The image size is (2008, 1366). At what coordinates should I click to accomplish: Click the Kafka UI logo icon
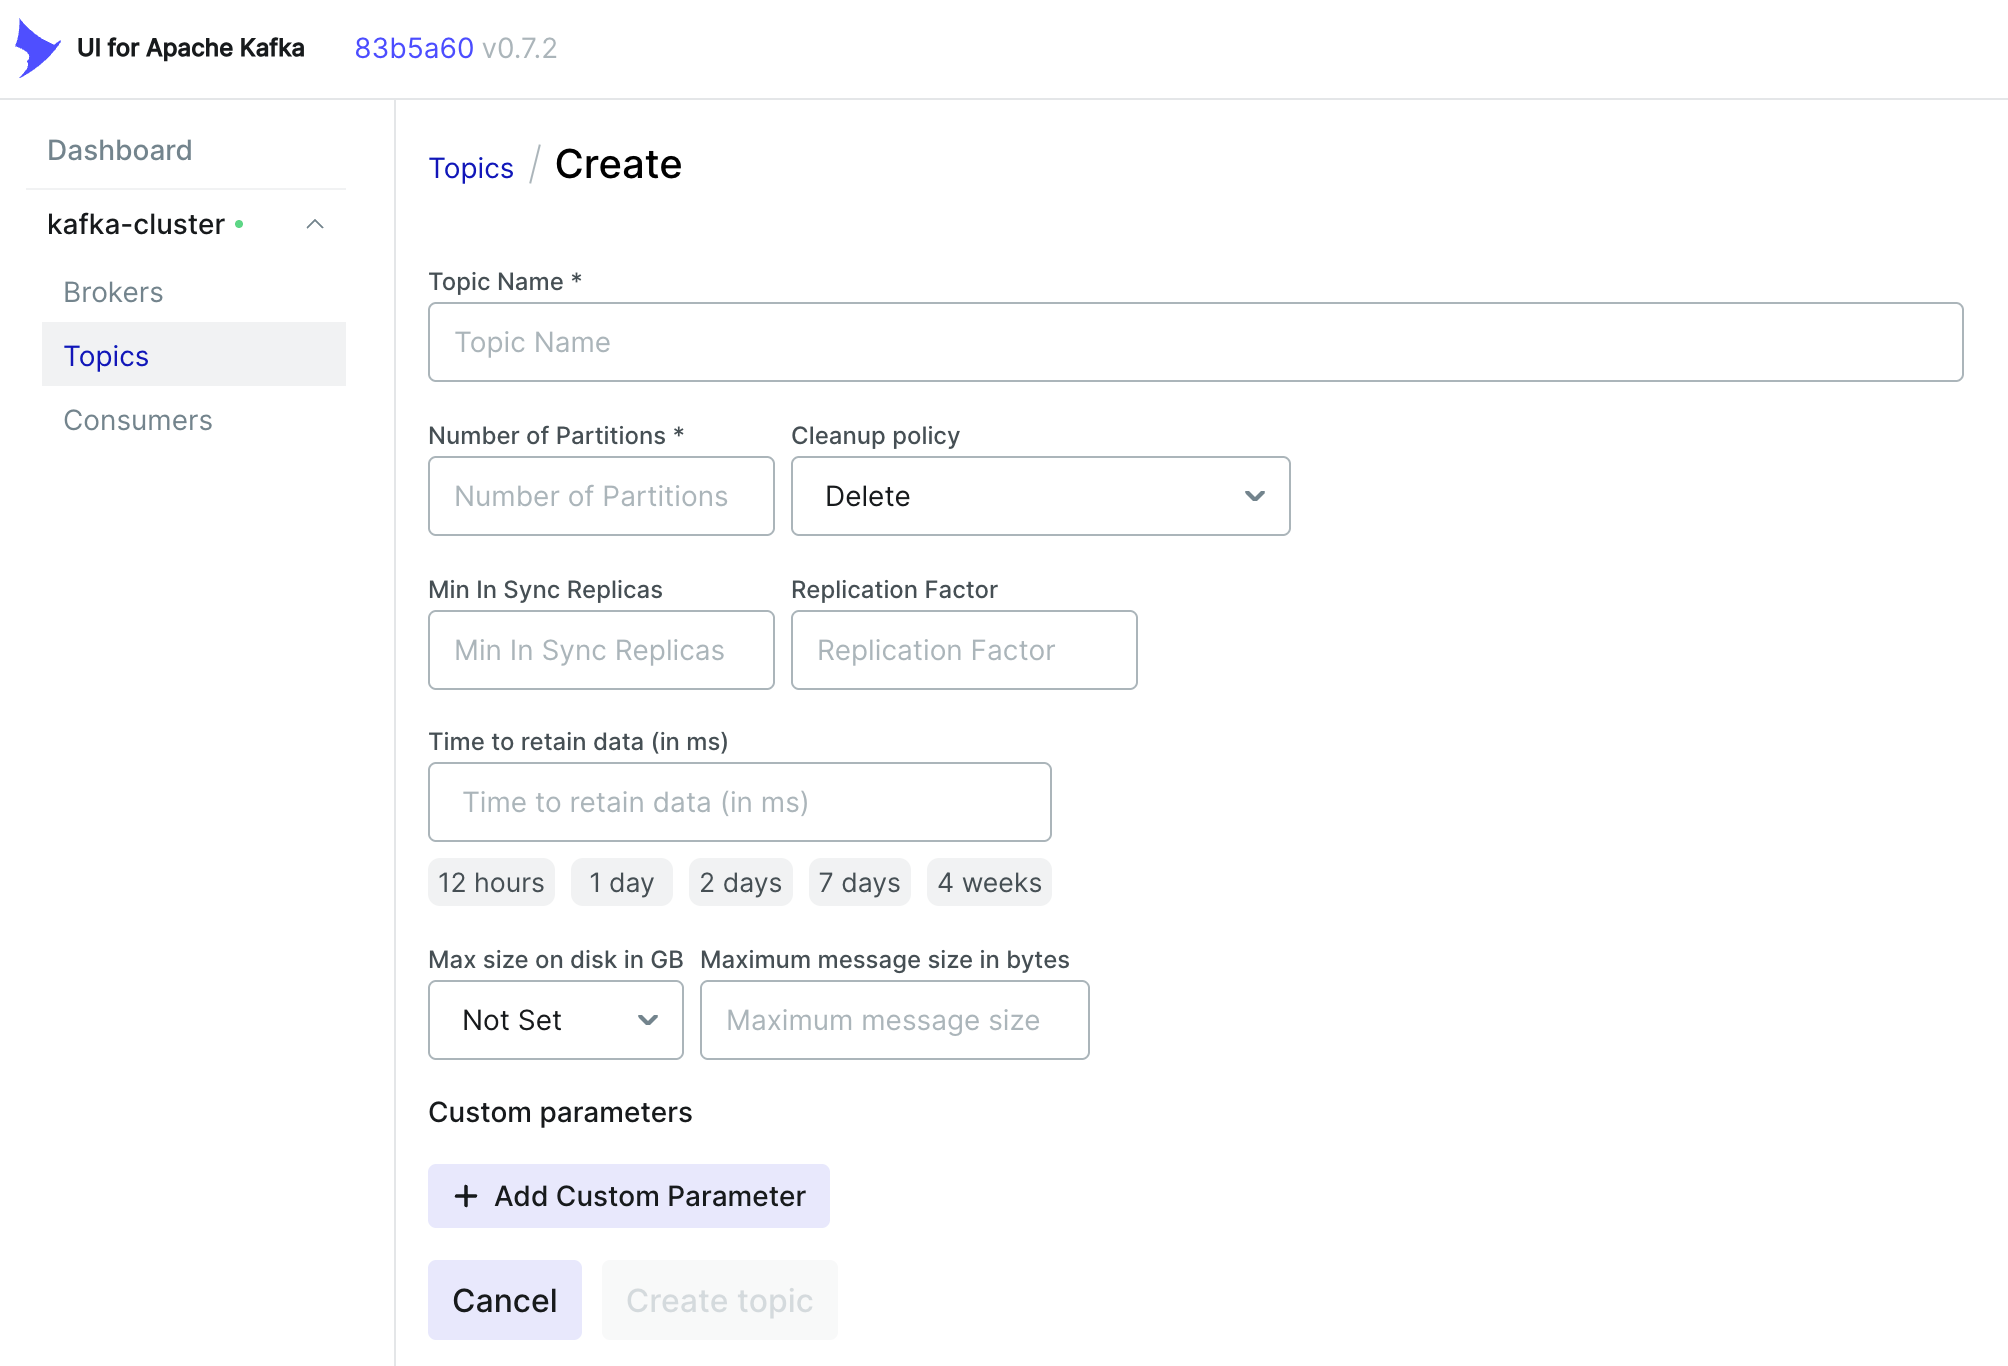coord(37,48)
